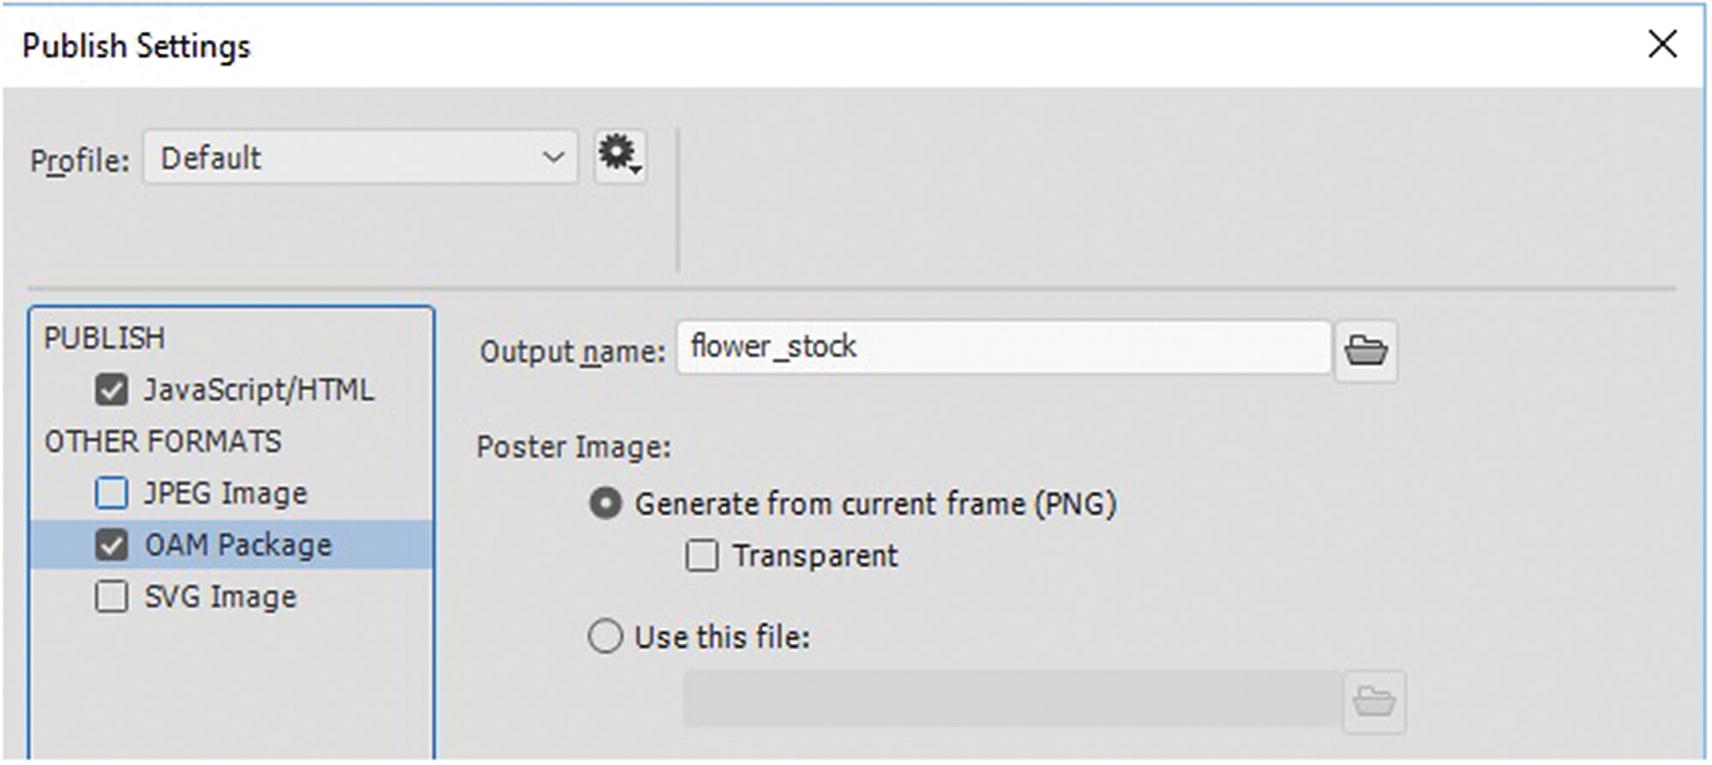Select the JPEG Image entry label
The width and height of the screenshot is (1712, 765).
[226, 493]
